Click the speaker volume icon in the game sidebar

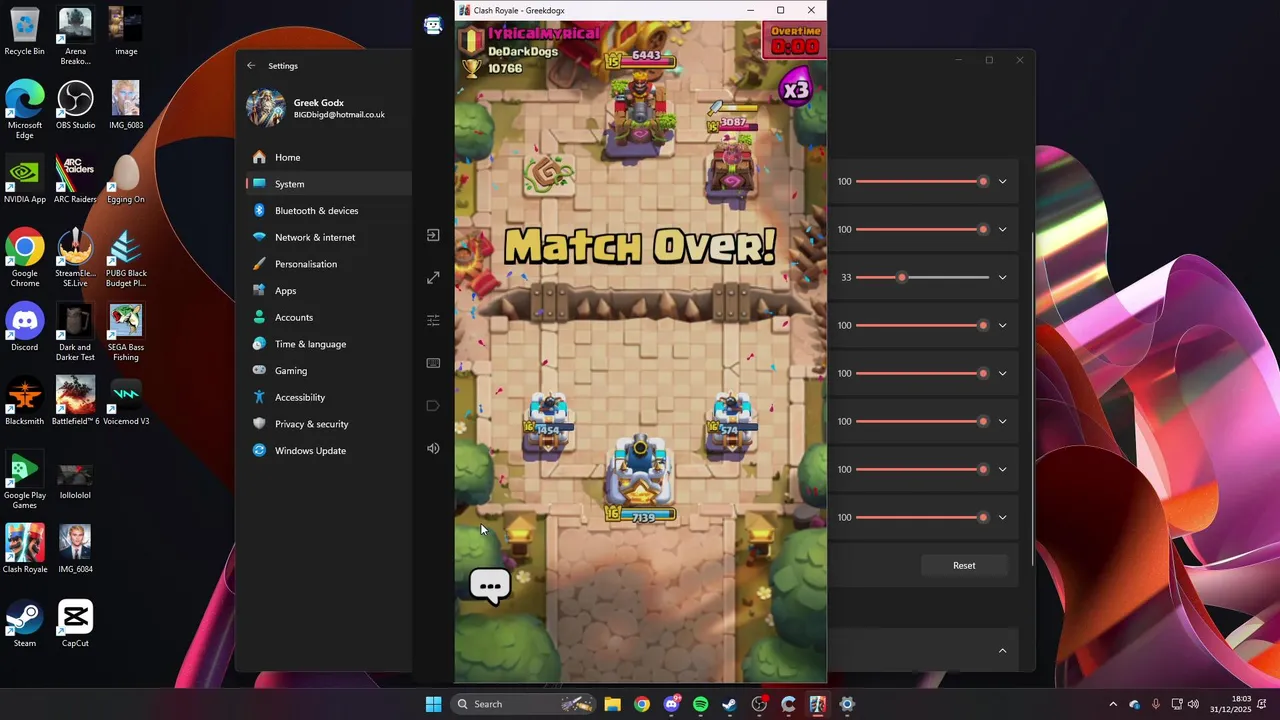pyautogui.click(x=433, y=448)
